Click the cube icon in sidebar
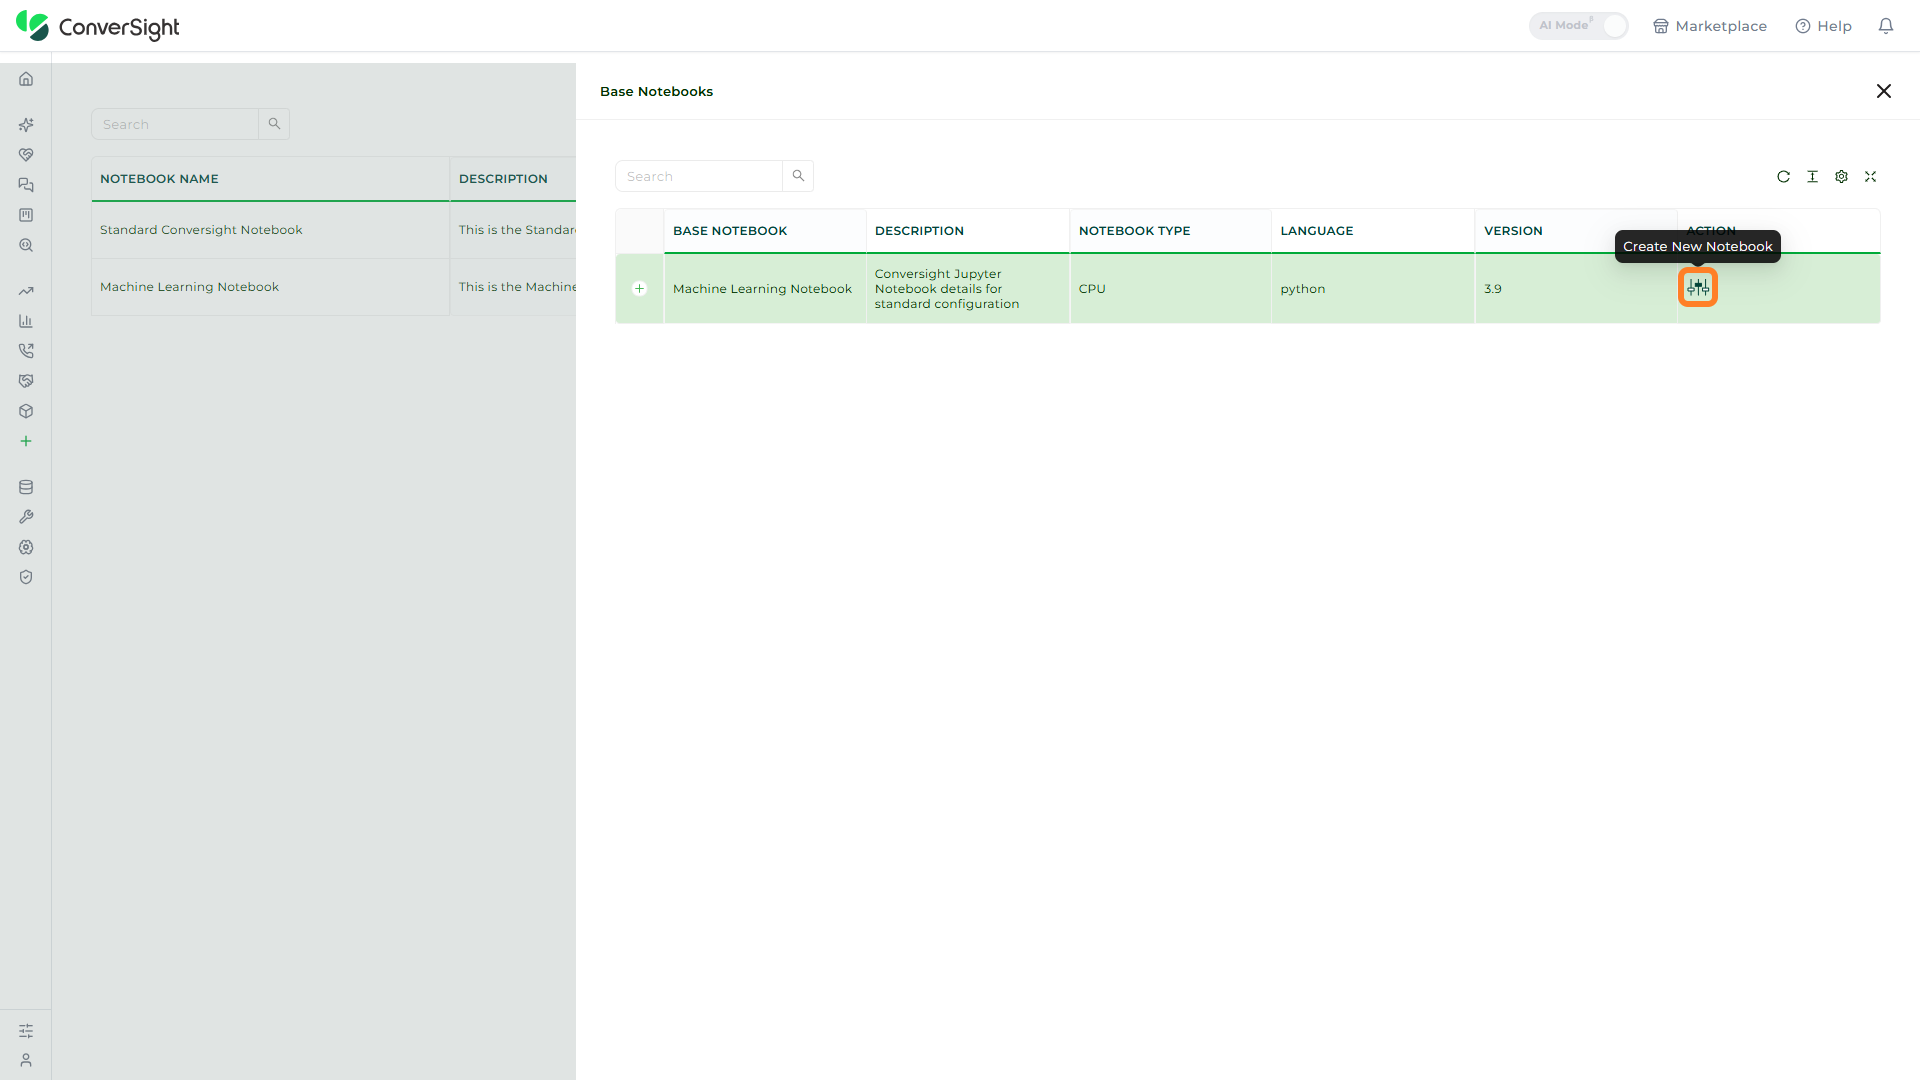Viewport: 1920px width, 1080px height. (26, 411)
